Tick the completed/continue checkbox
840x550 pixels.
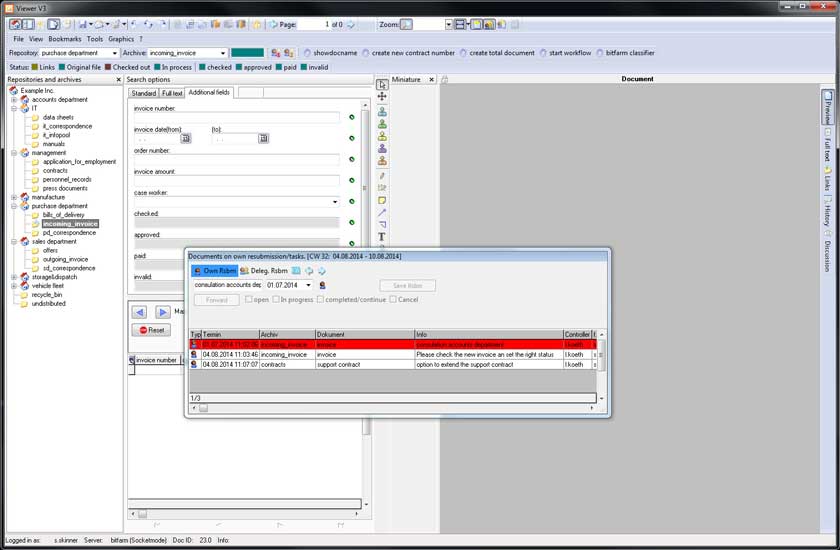320,299
